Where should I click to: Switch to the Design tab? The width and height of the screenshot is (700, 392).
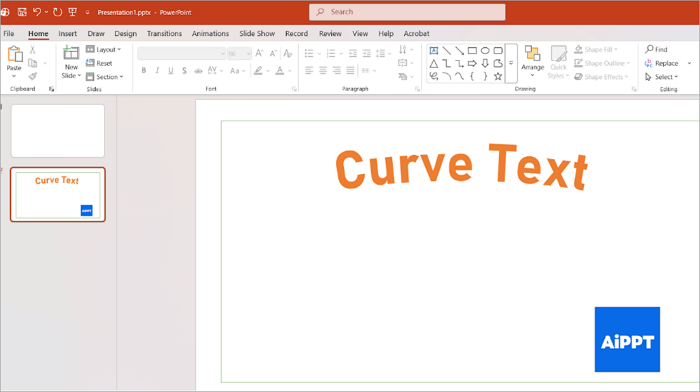[125, 33]
